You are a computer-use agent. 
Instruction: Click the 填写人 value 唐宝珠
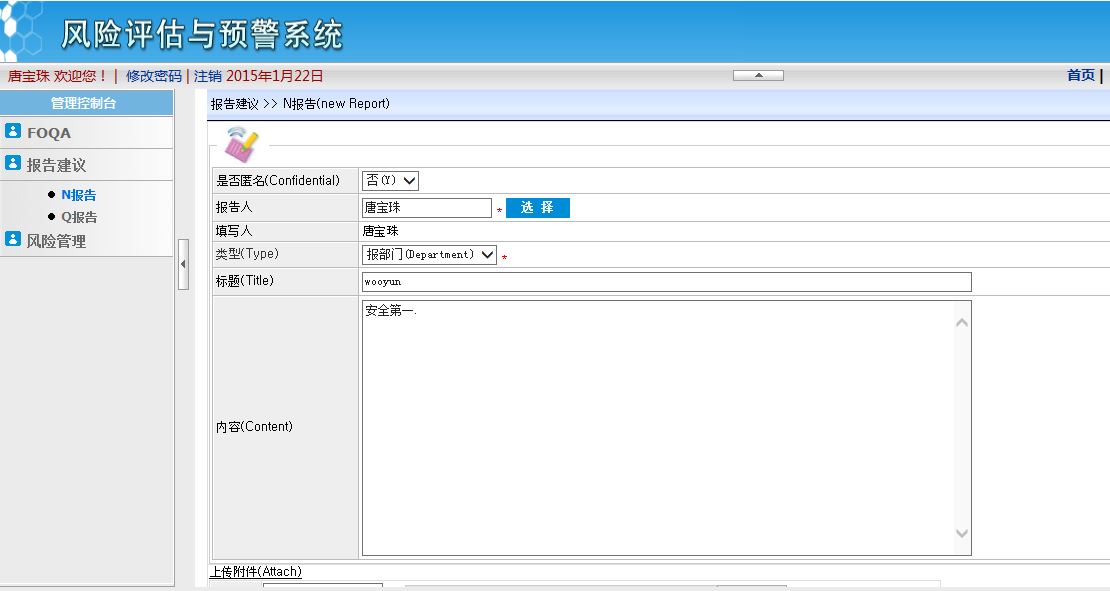coord(381,231)
